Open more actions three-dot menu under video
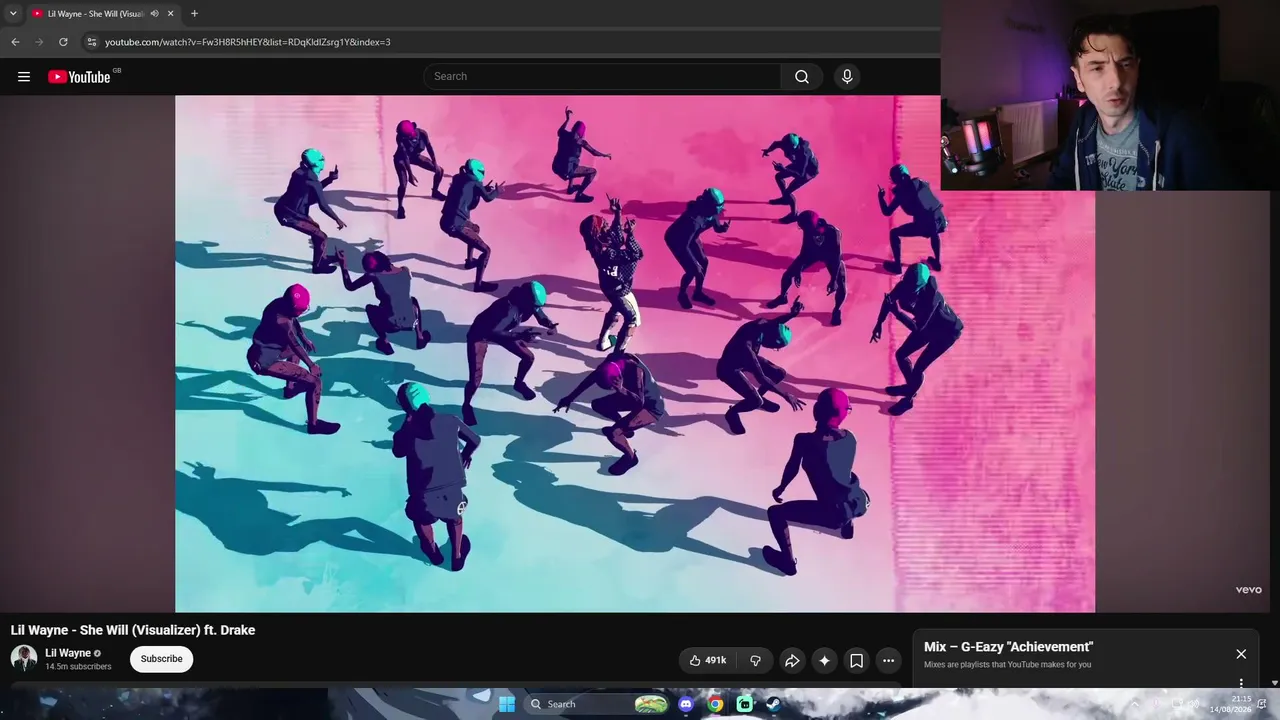 [888, 660]
